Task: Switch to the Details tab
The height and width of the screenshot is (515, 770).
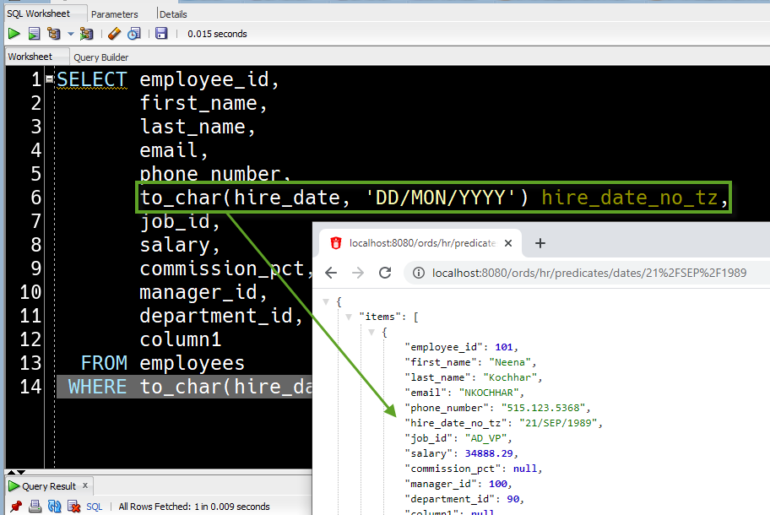Action: (172, 14)
